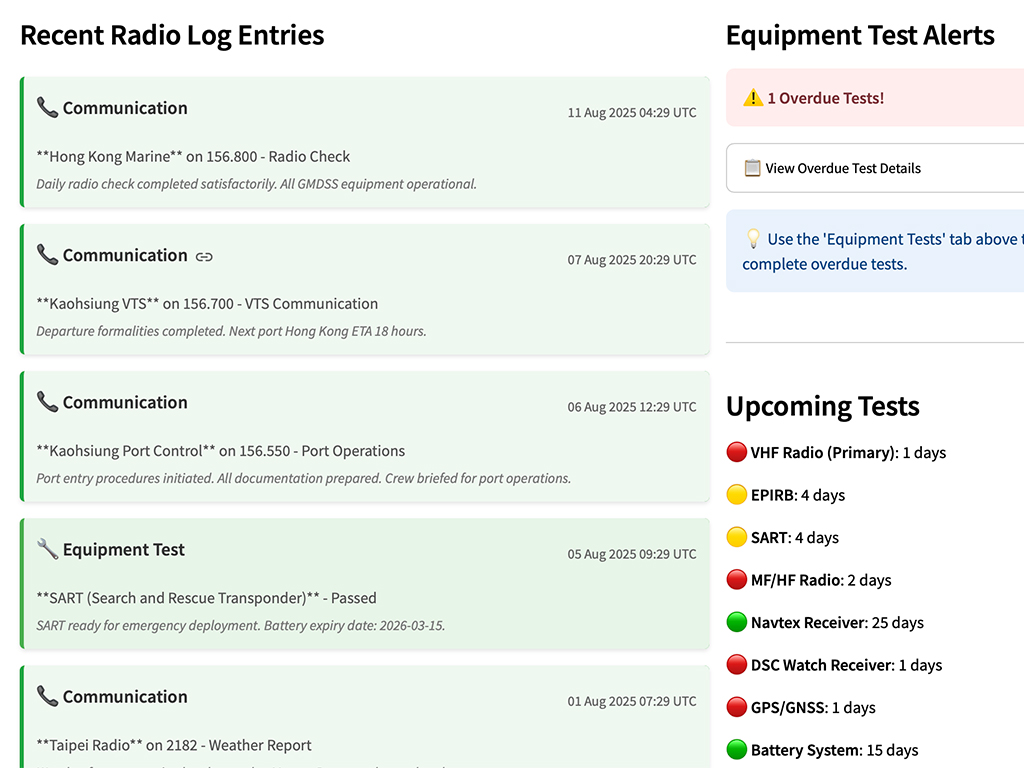This screenshot has width=1024, height=768.
Task: Click the link icon beside Kaohsiung VTS Communication heading
Action: [204, 257]
